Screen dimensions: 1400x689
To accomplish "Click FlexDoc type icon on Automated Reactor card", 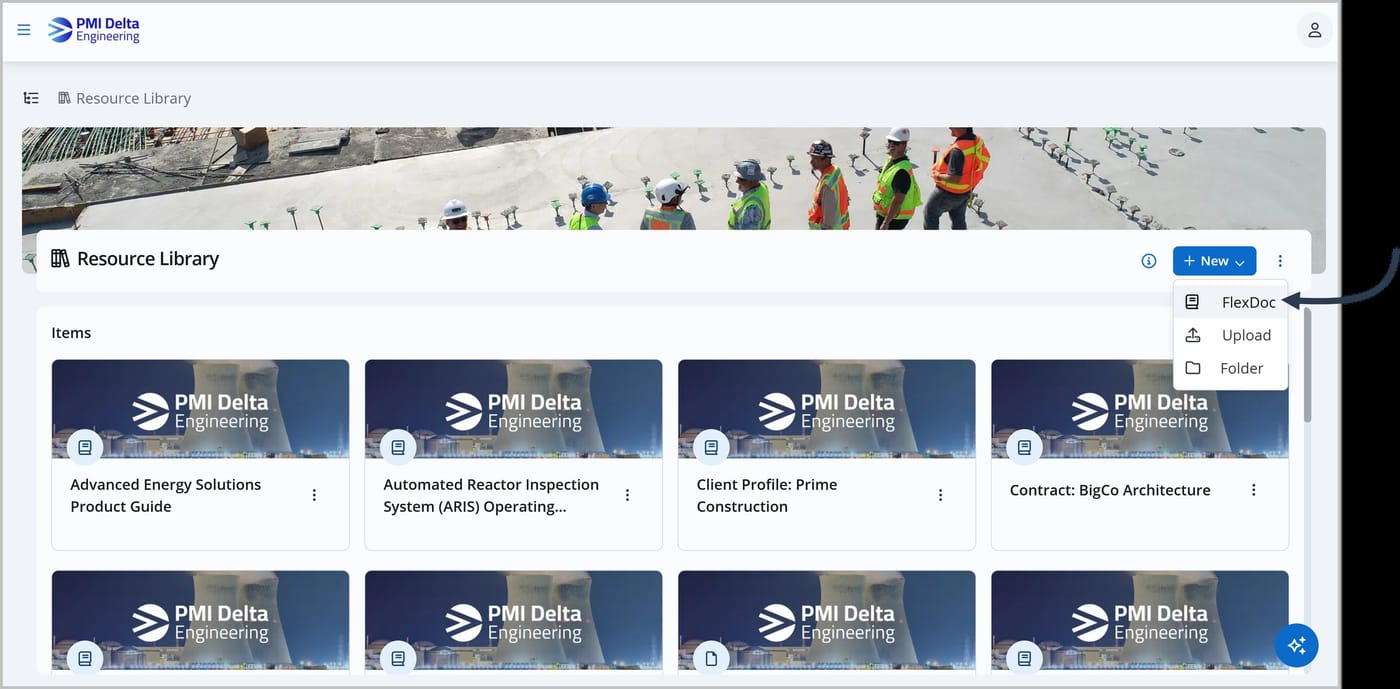I will click(398, 447).
